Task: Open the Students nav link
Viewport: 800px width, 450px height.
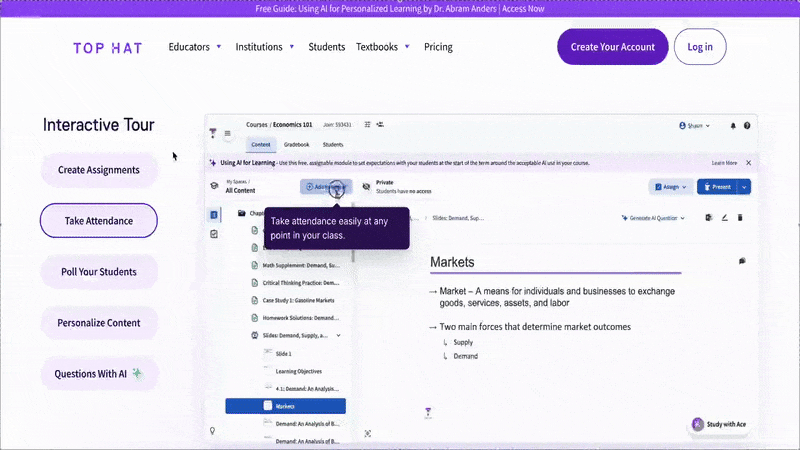Action: click(x=327, y=47)
